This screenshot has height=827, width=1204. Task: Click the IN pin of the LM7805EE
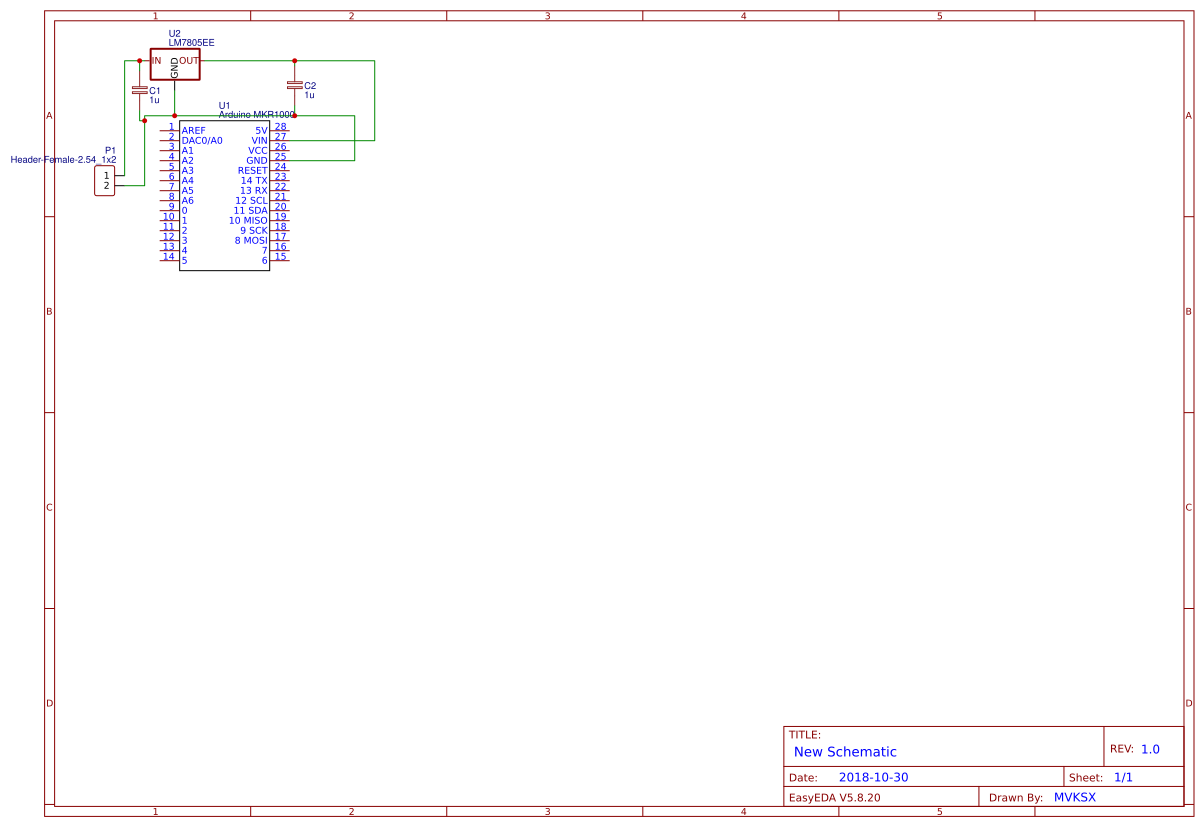tap(155, 60)
